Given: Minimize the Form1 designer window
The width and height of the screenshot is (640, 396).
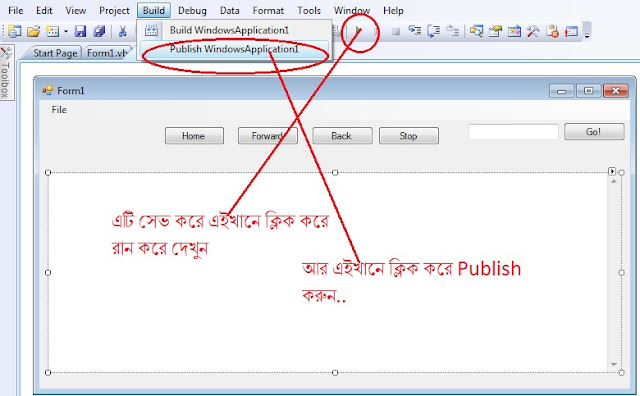Looking at the screenshot, I should pos(562,91).
